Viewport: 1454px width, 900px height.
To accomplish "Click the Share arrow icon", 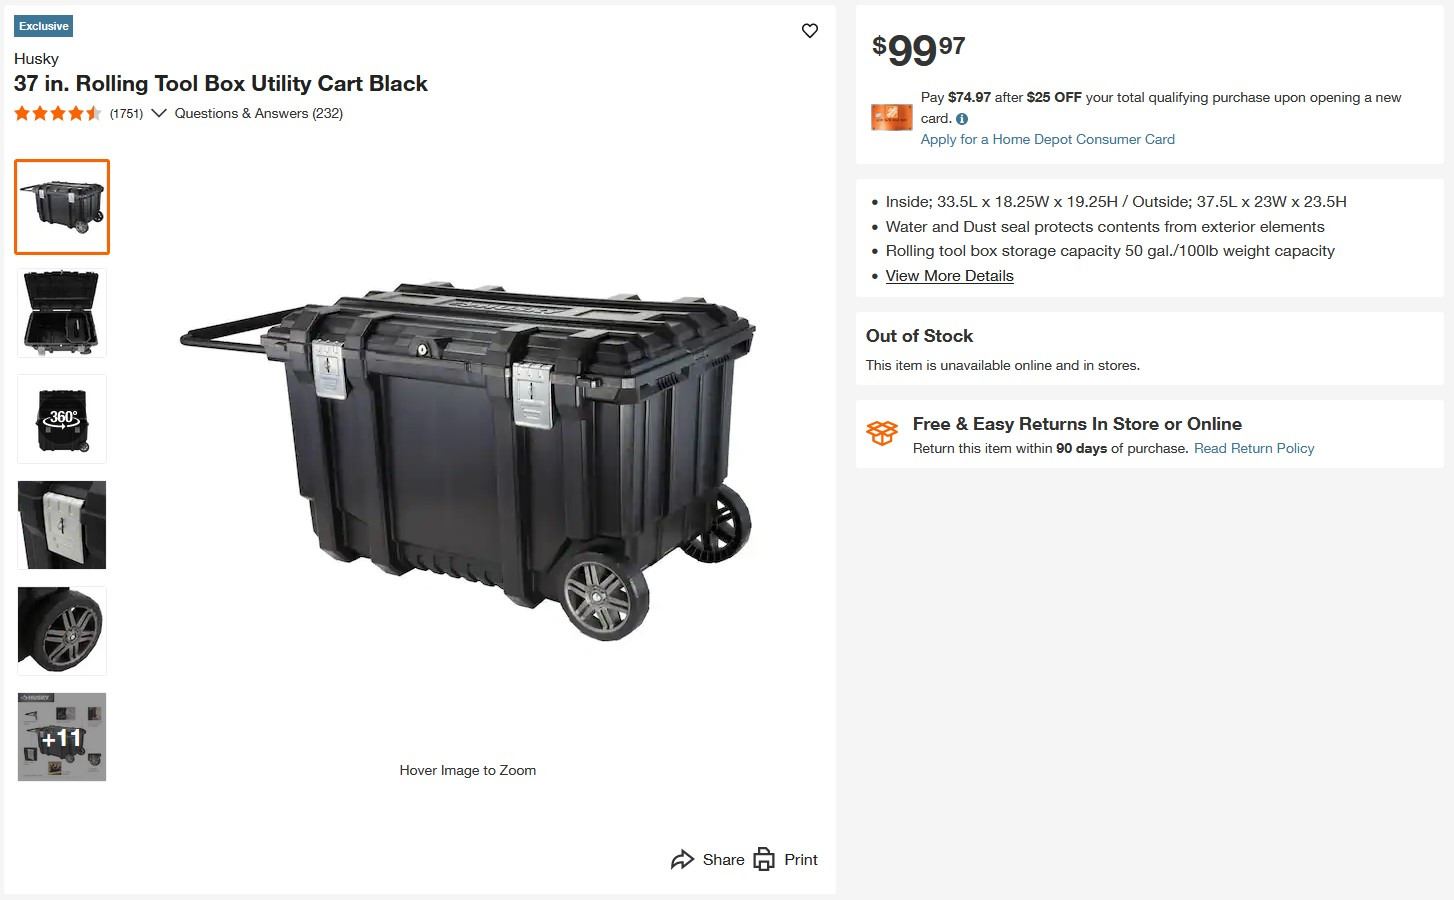I will coord(682,860).
